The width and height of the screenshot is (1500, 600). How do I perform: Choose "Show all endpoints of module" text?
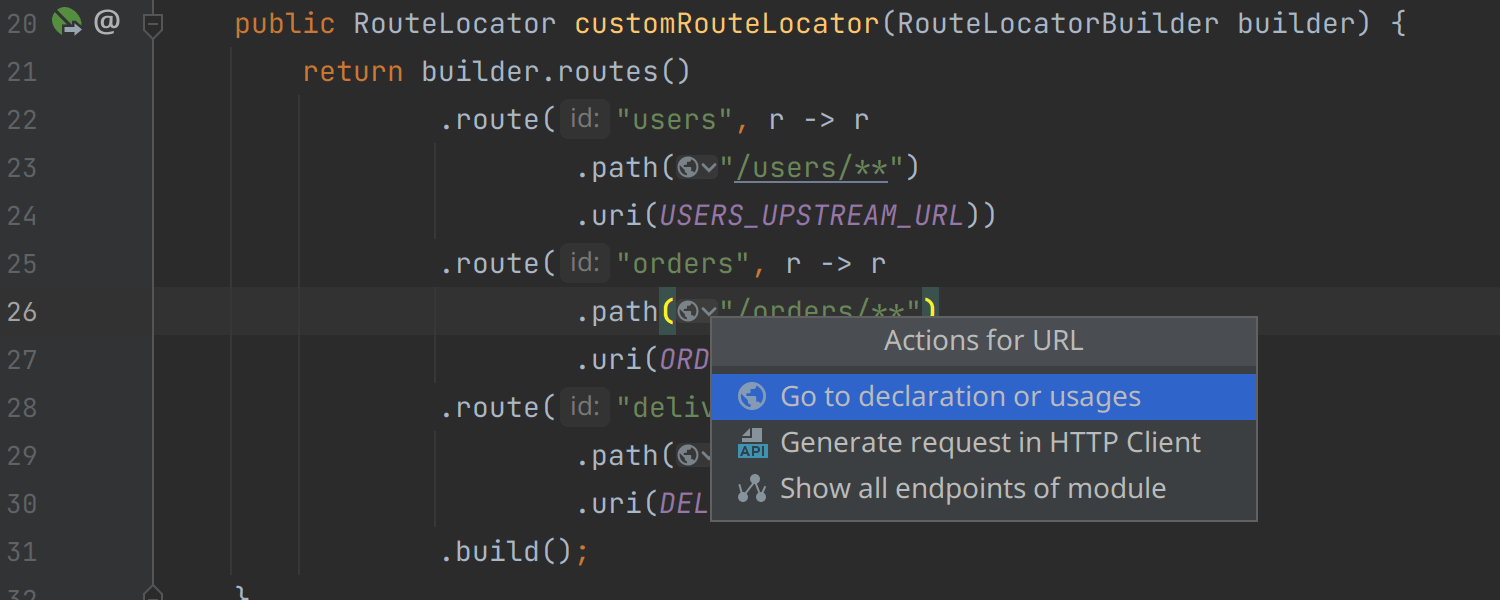pos(972,489)
